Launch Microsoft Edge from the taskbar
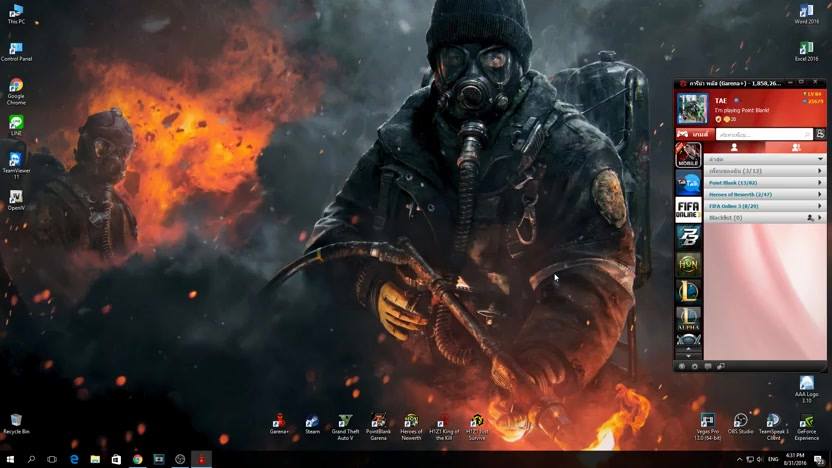The image size is (832, 468). tap(74, 460)
